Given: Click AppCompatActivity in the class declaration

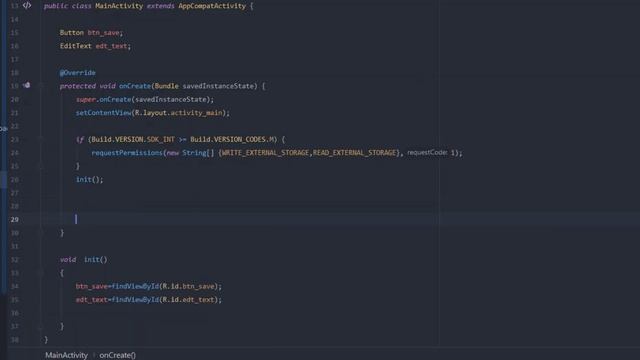Looking at the screenshot, I should [x=212, y=6].
